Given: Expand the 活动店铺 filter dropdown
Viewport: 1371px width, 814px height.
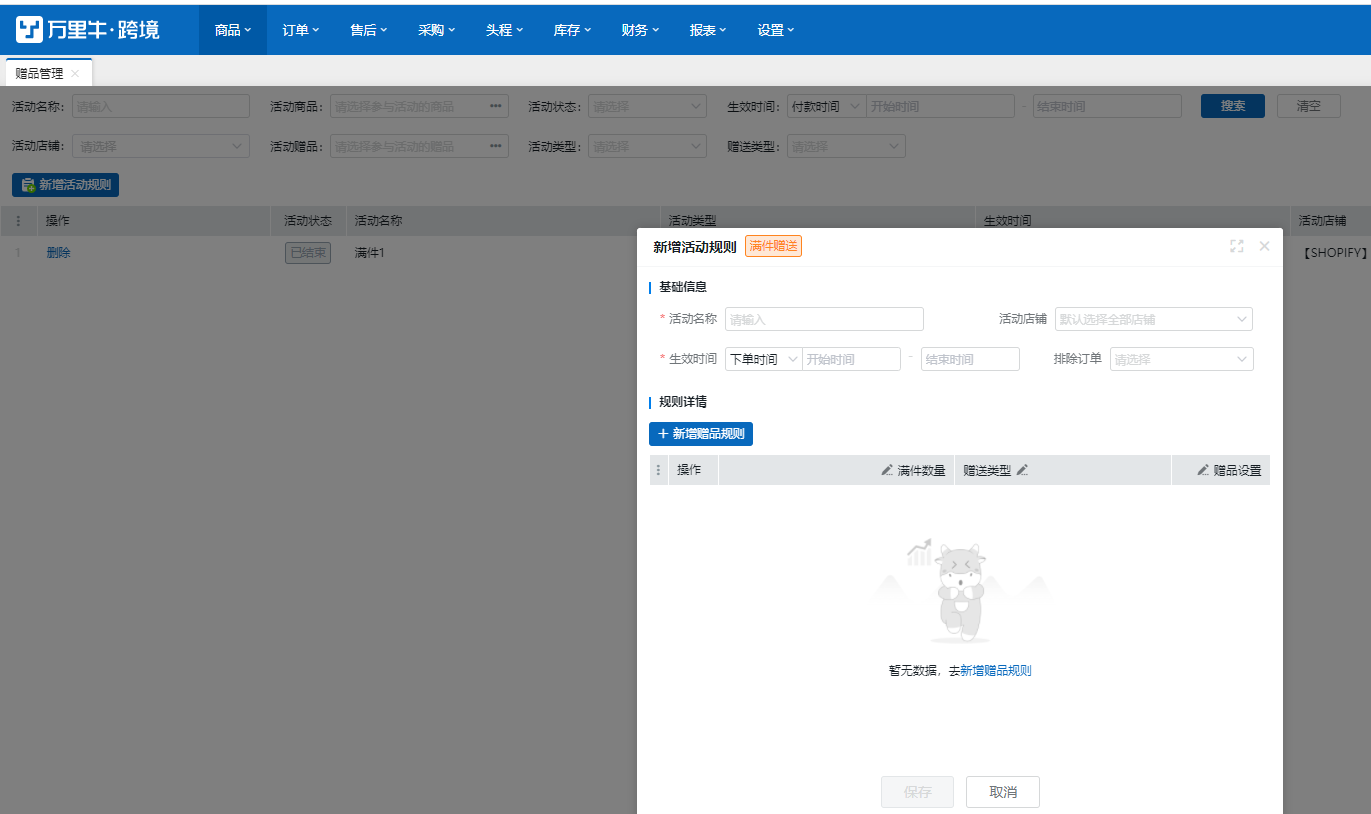Looking at the screenshot, I should [161, 146].
